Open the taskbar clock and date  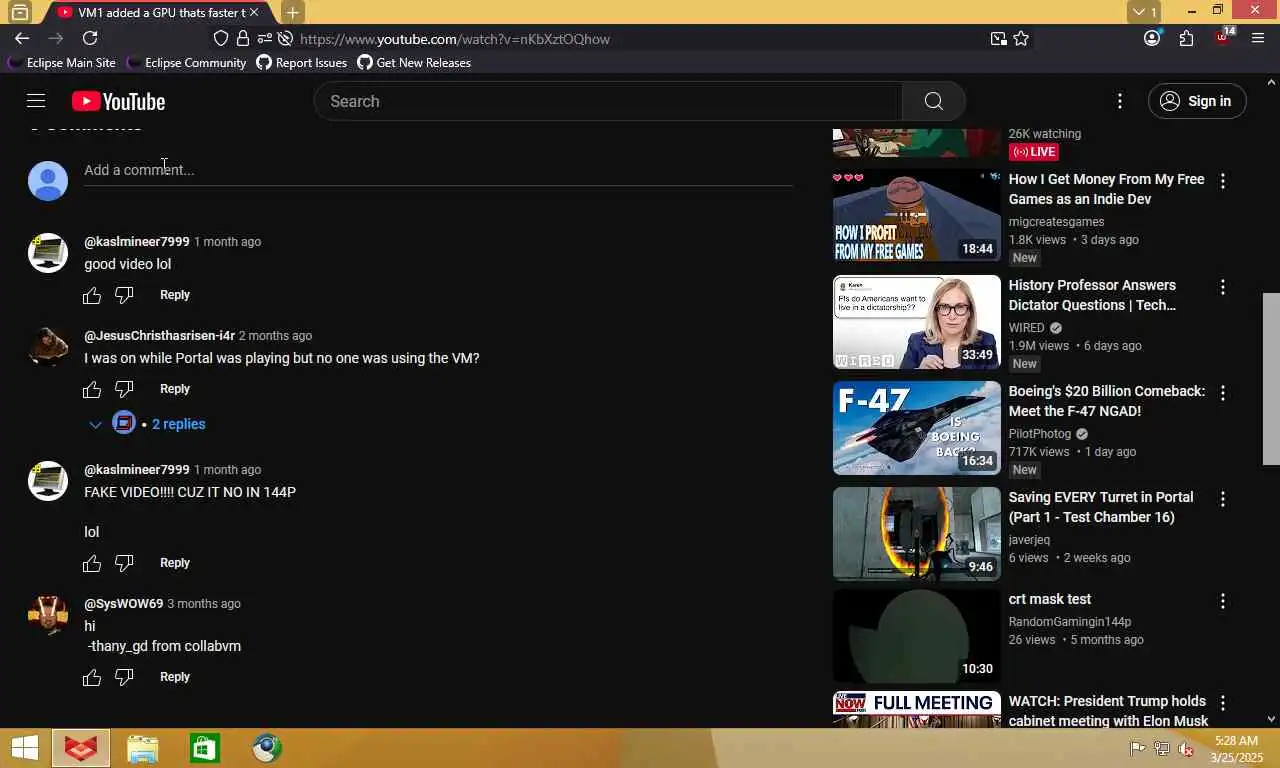(x=1236, y=749)
